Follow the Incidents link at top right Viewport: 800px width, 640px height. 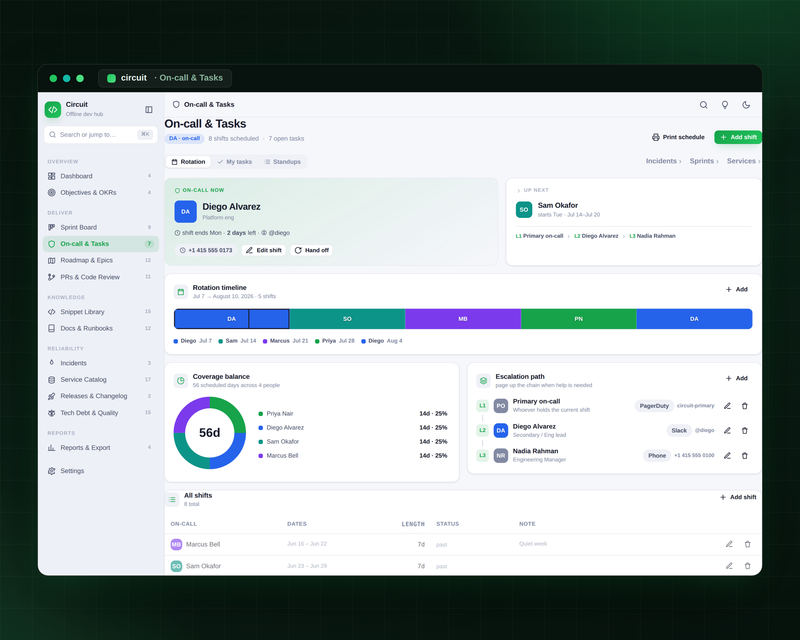tap(663, 161)
